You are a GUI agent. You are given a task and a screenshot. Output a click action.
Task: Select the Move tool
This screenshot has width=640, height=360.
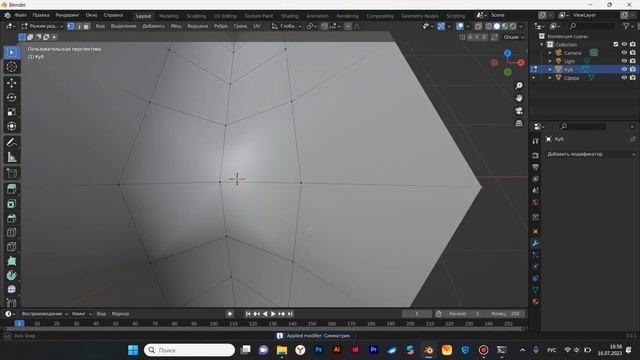click(11, 83)
